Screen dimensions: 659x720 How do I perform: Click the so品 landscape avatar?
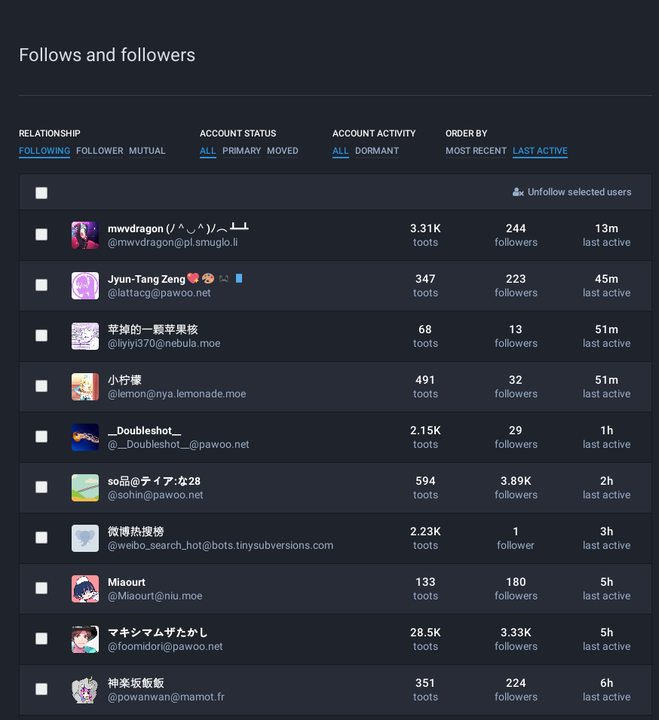(85, 488)
